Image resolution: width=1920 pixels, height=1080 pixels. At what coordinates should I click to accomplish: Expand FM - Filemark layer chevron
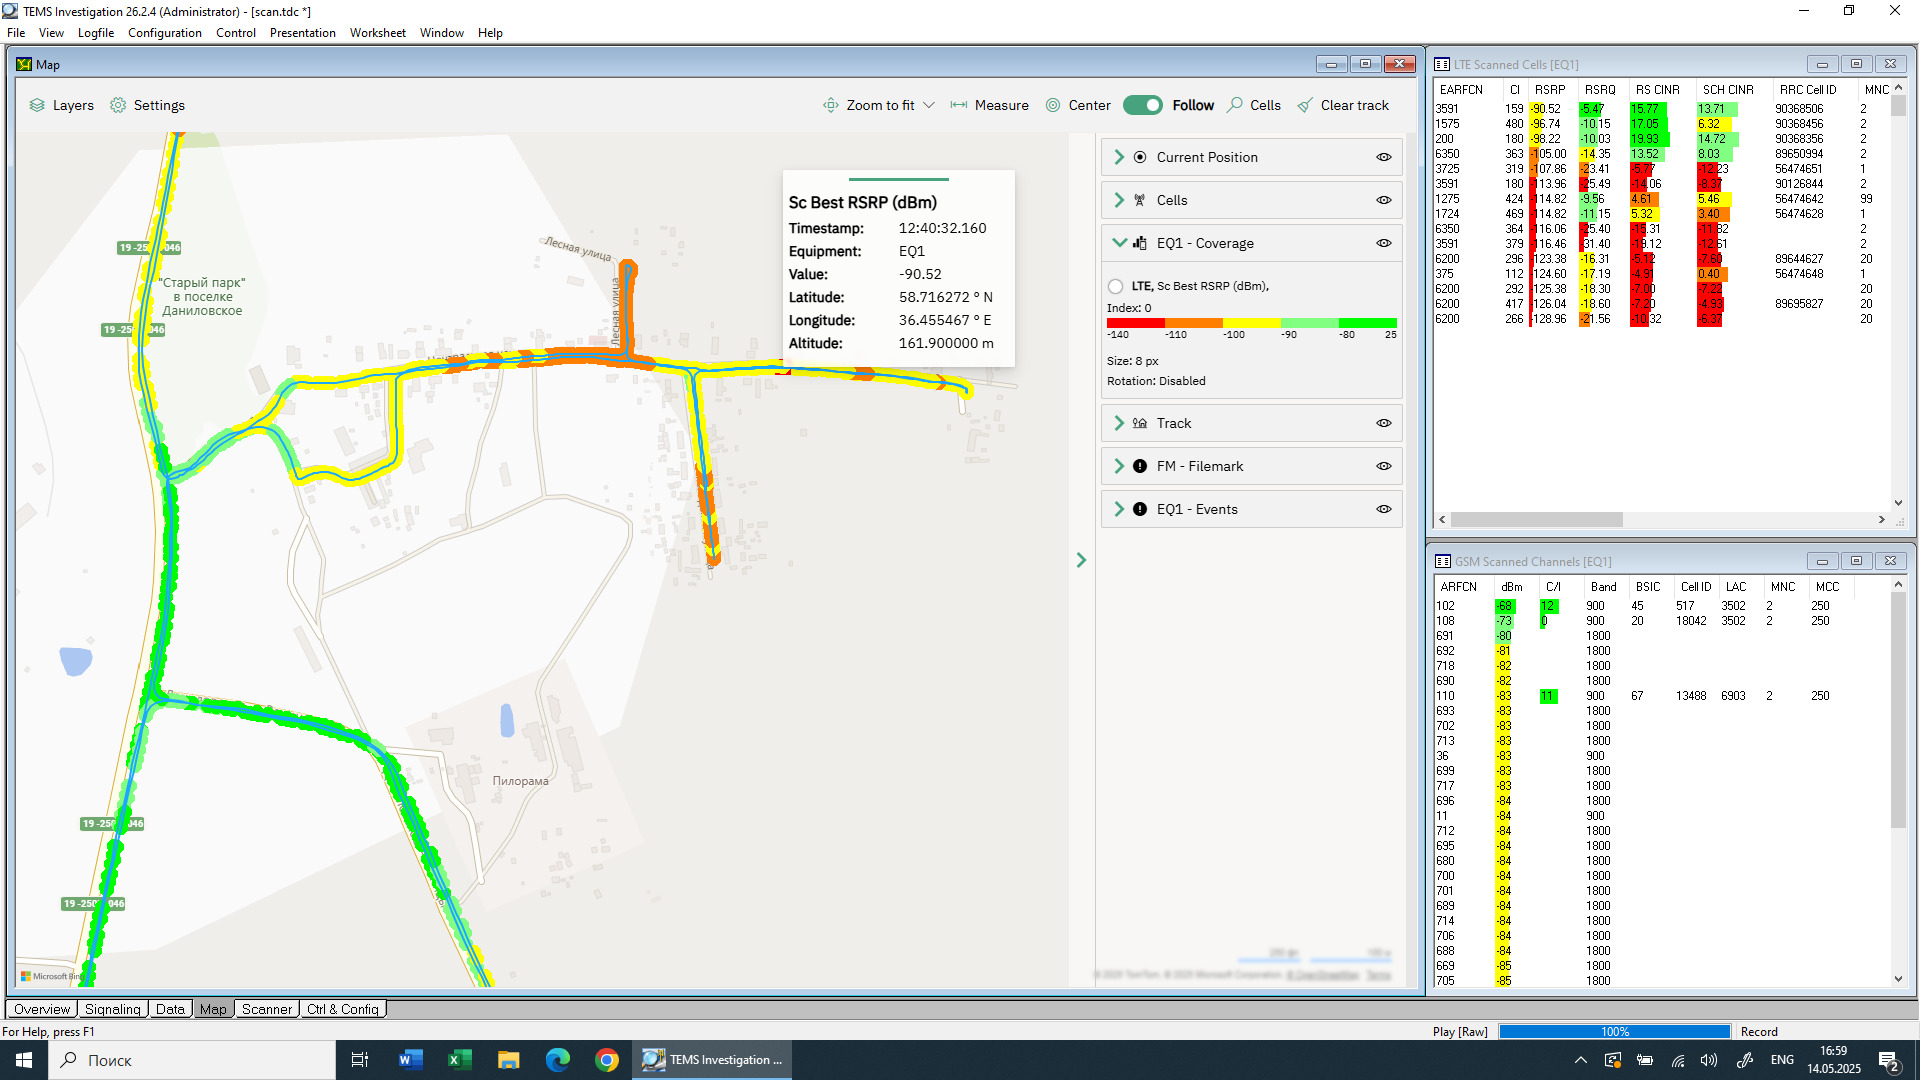coord(1119,466)
